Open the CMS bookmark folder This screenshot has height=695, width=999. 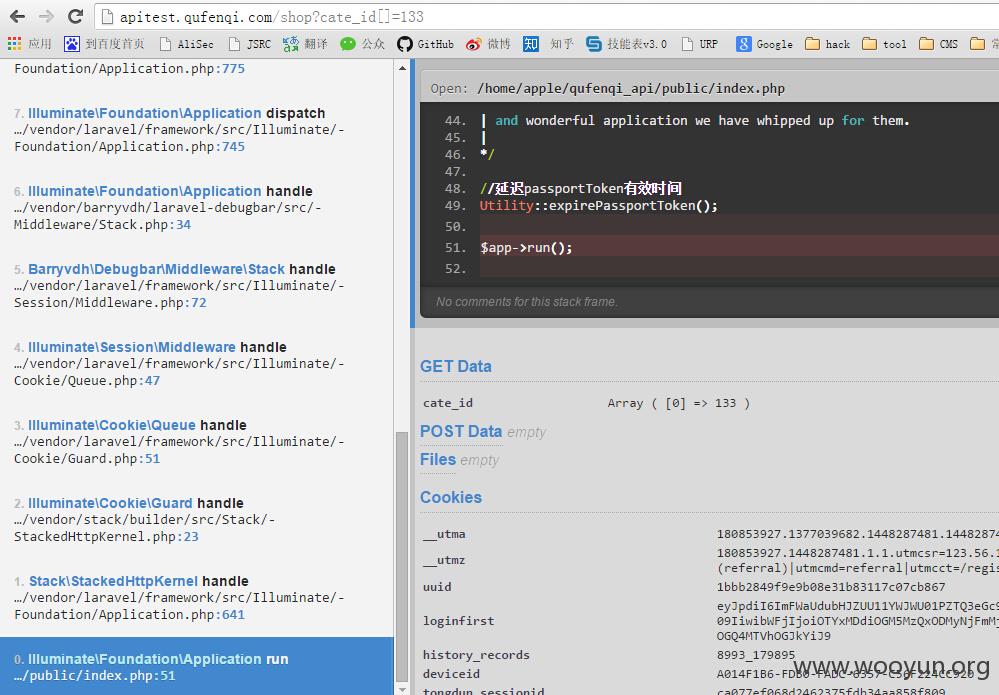point(939,44)
